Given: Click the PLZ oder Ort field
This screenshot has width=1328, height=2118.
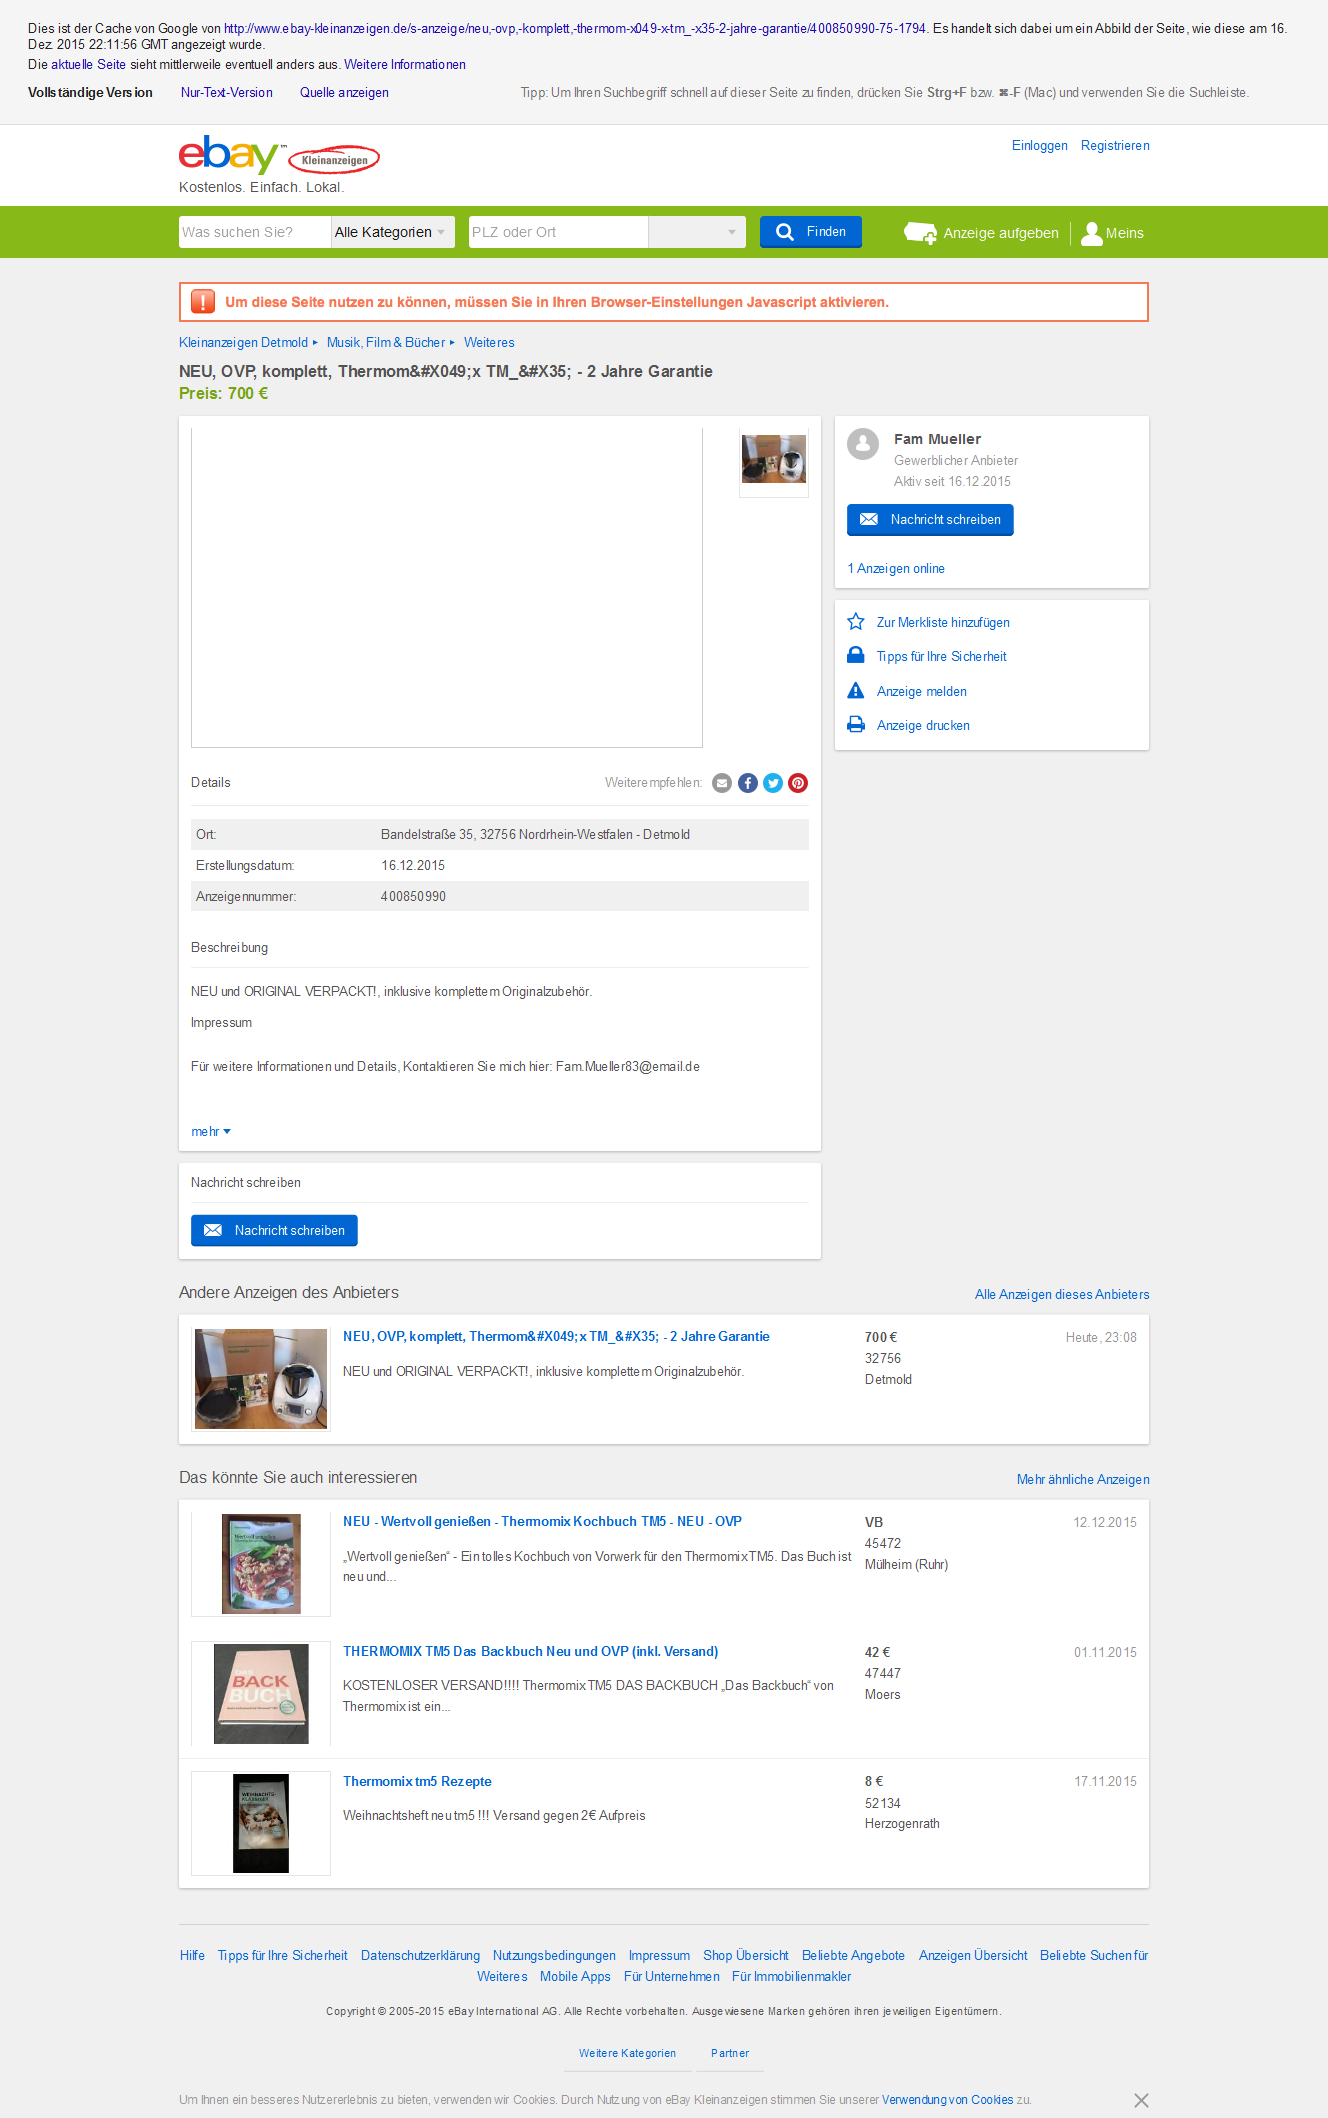Looking at the screenshot, I should (x=558, y=232).
